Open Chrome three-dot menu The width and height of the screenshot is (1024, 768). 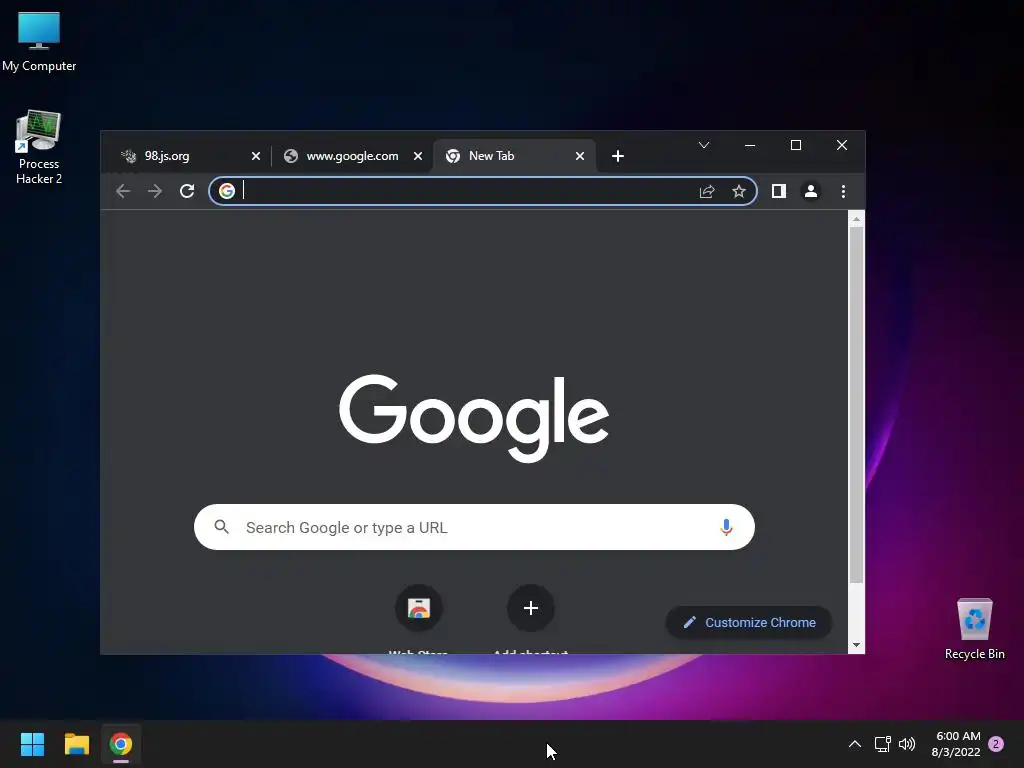[x=843, y=191]
